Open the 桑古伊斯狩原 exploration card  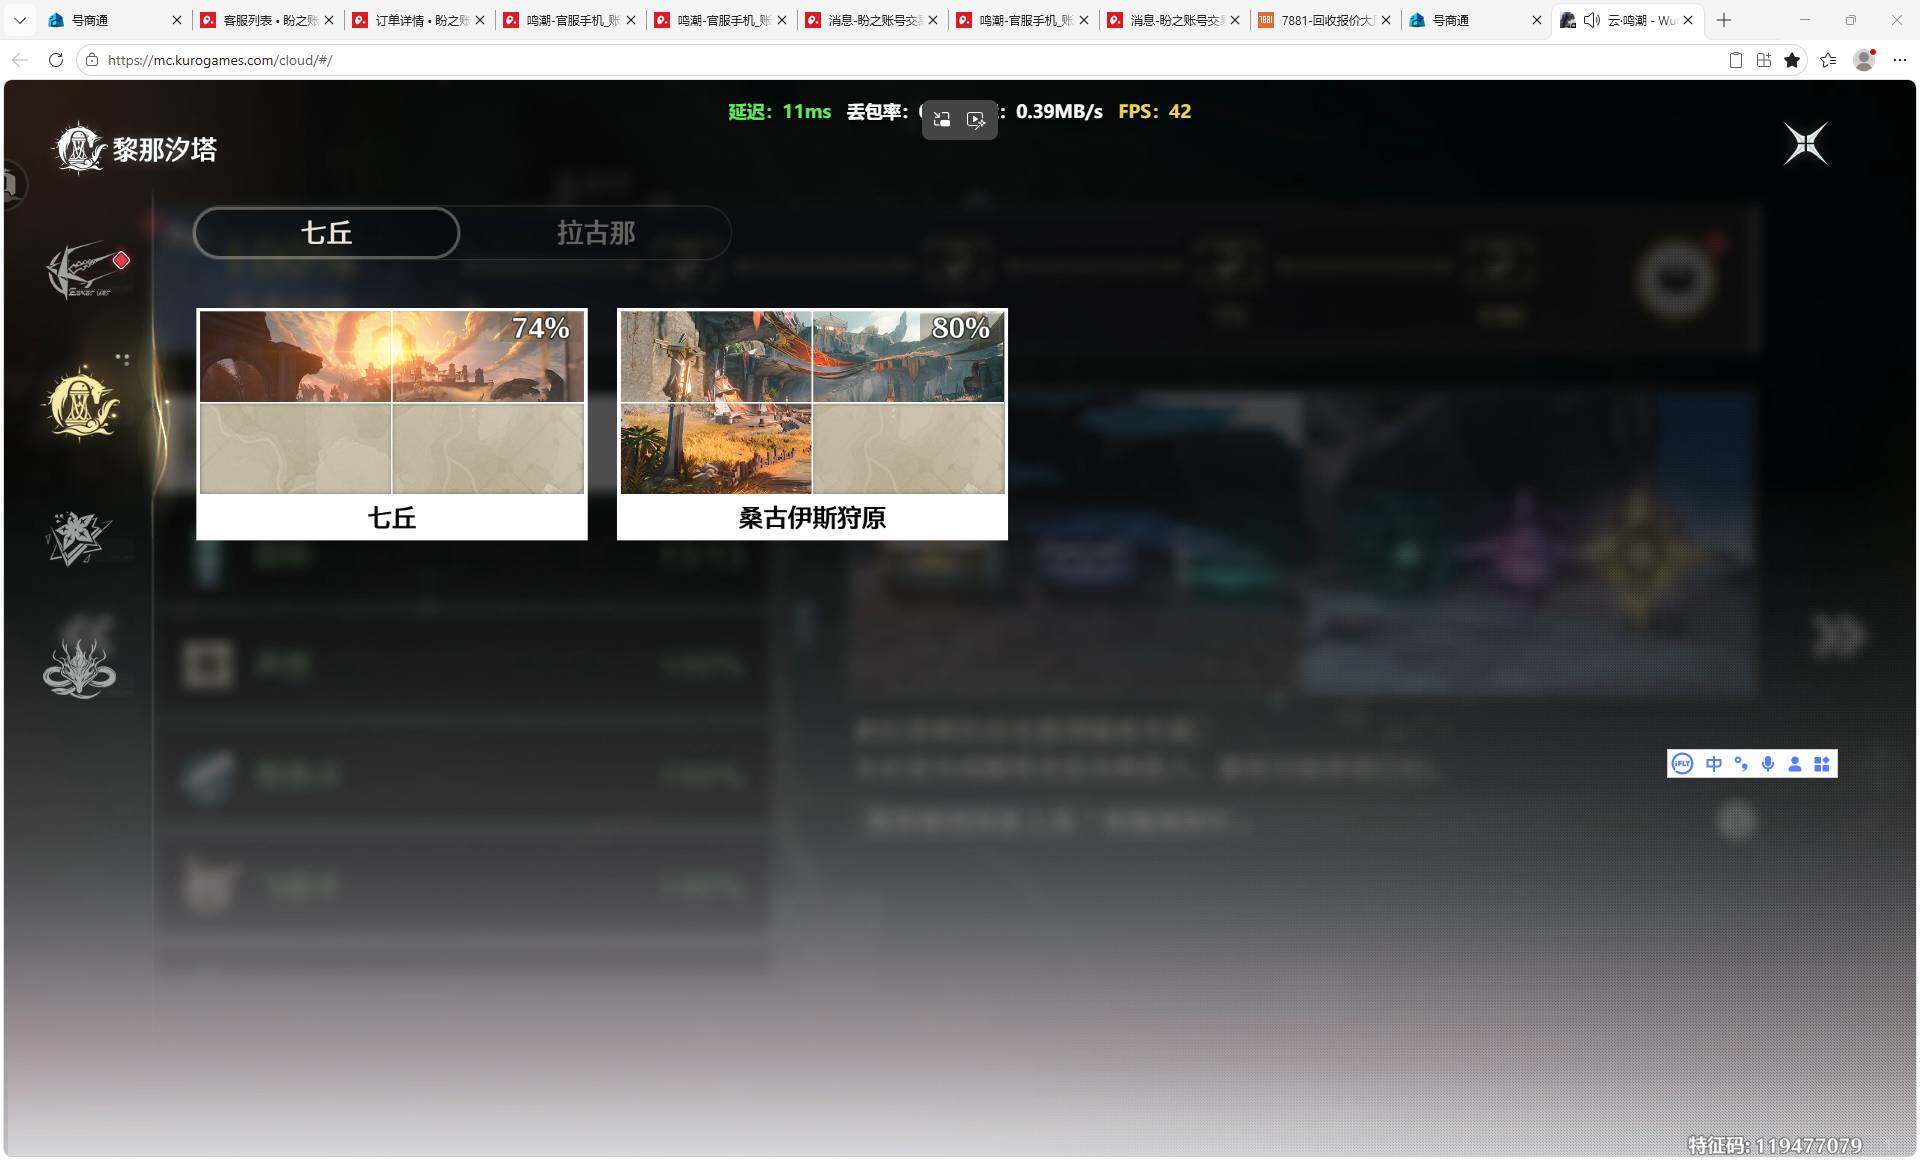click(812, 424)
